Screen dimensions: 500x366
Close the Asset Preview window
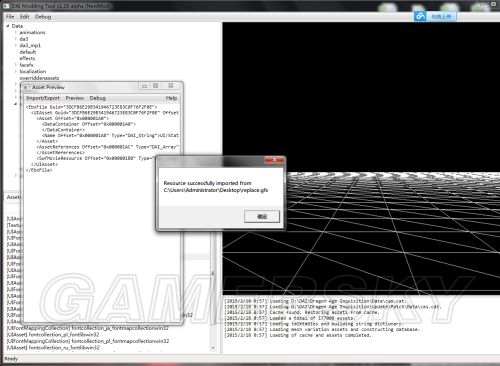171,86
